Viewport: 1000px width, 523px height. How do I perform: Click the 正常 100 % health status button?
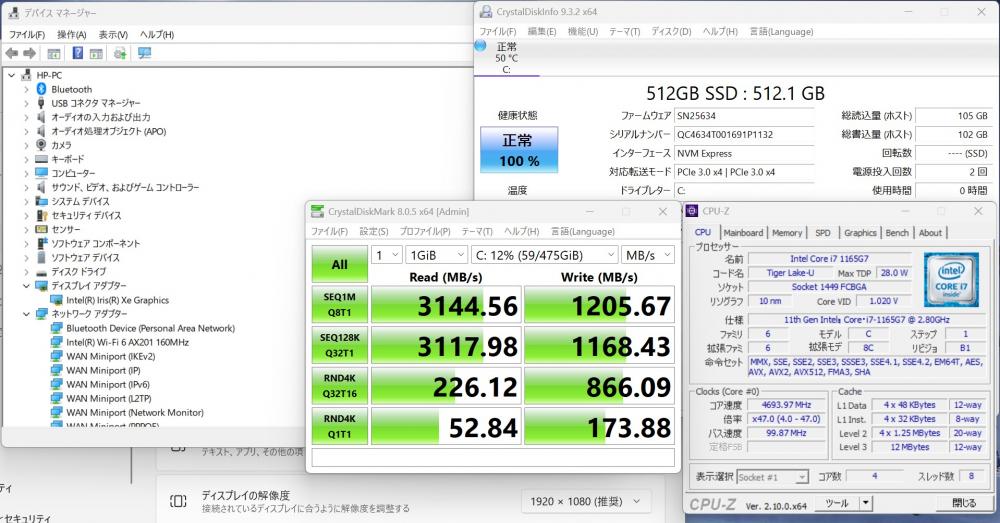pyautogui.click(x=519, y=150)
